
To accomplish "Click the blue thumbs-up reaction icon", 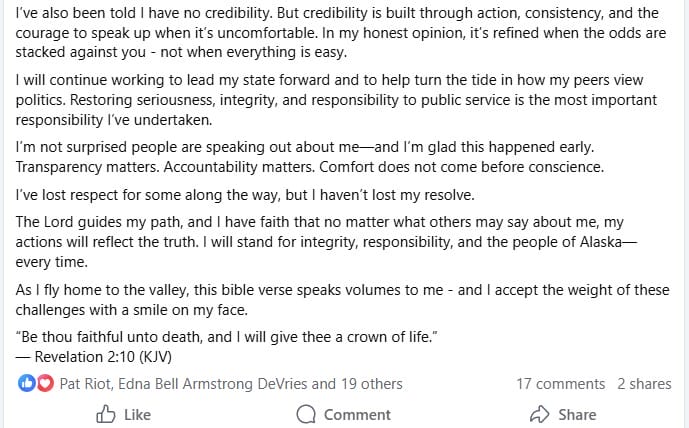I will tap(26, 383).
